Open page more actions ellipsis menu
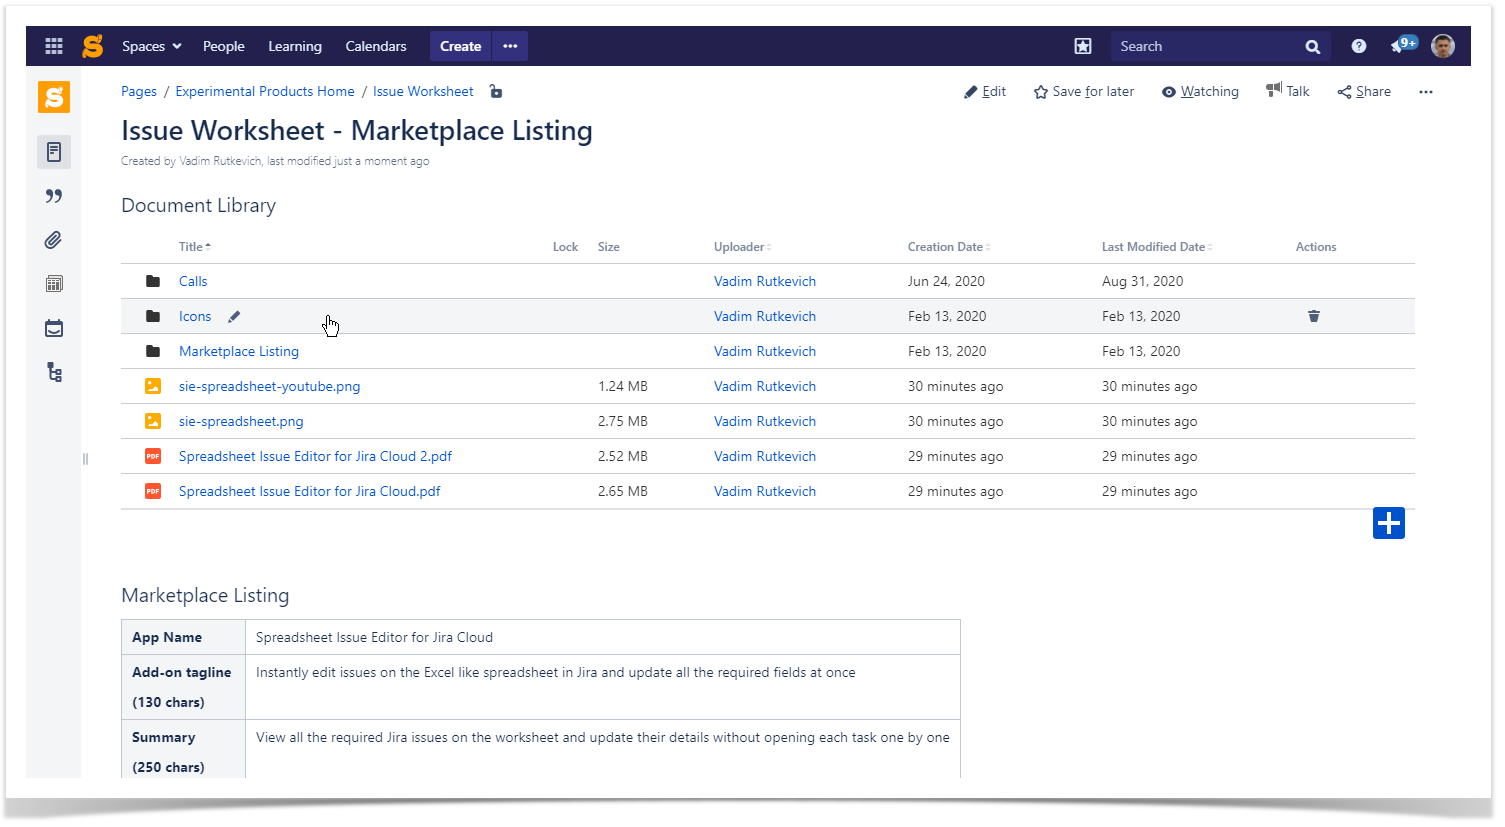This screenshot has width=1505, height=827. (x=1426, y=91)
